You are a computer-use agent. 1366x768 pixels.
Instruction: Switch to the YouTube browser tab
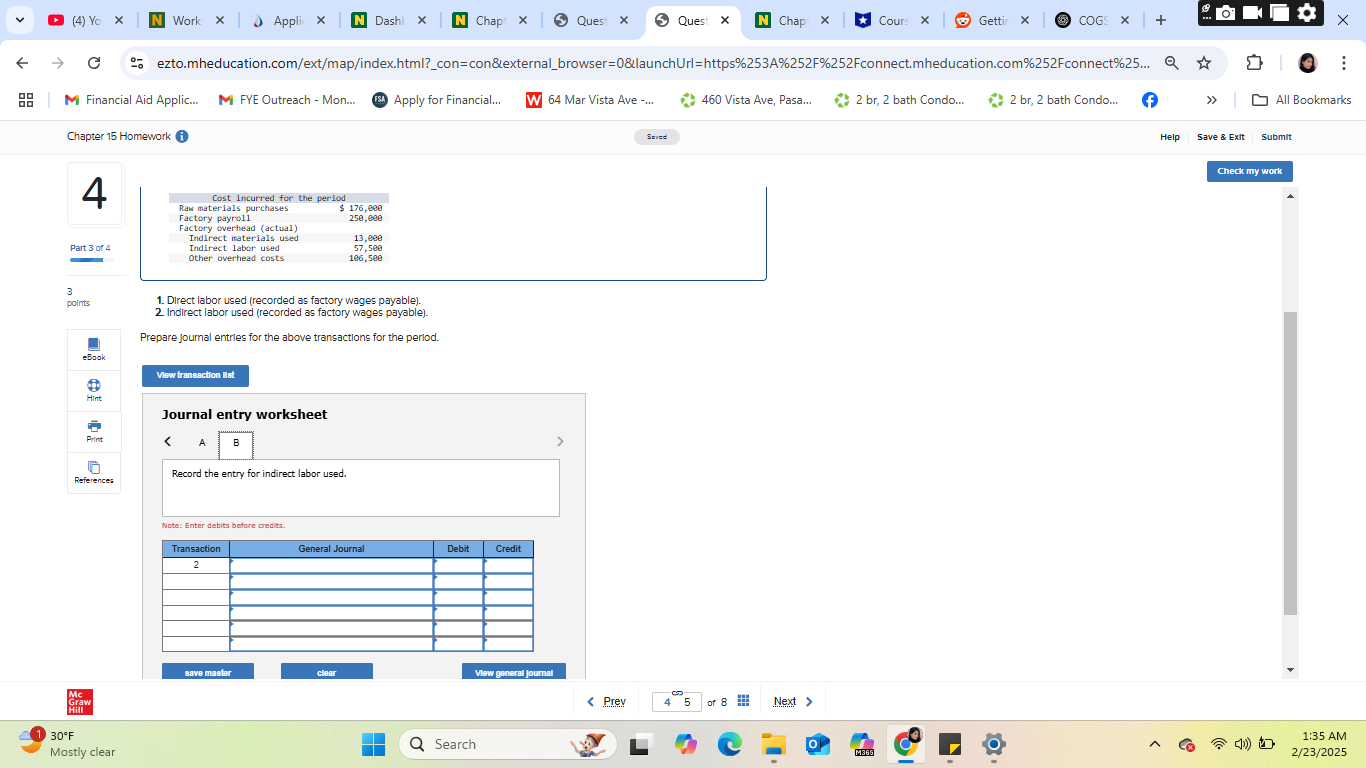pyautogui.click(x=86, y=20)
